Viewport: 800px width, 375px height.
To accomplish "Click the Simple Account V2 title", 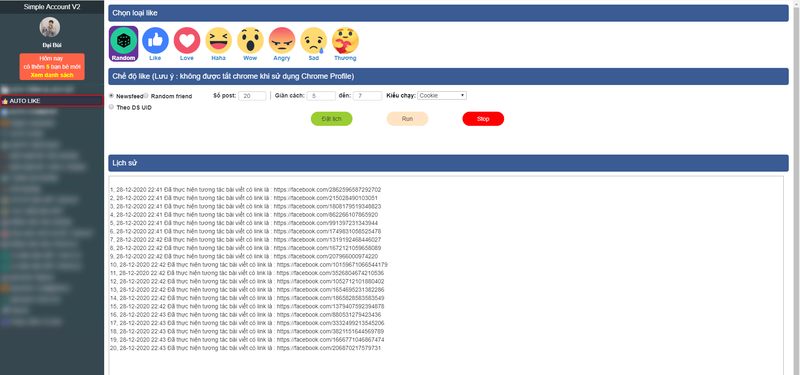I will coord(52,7).
